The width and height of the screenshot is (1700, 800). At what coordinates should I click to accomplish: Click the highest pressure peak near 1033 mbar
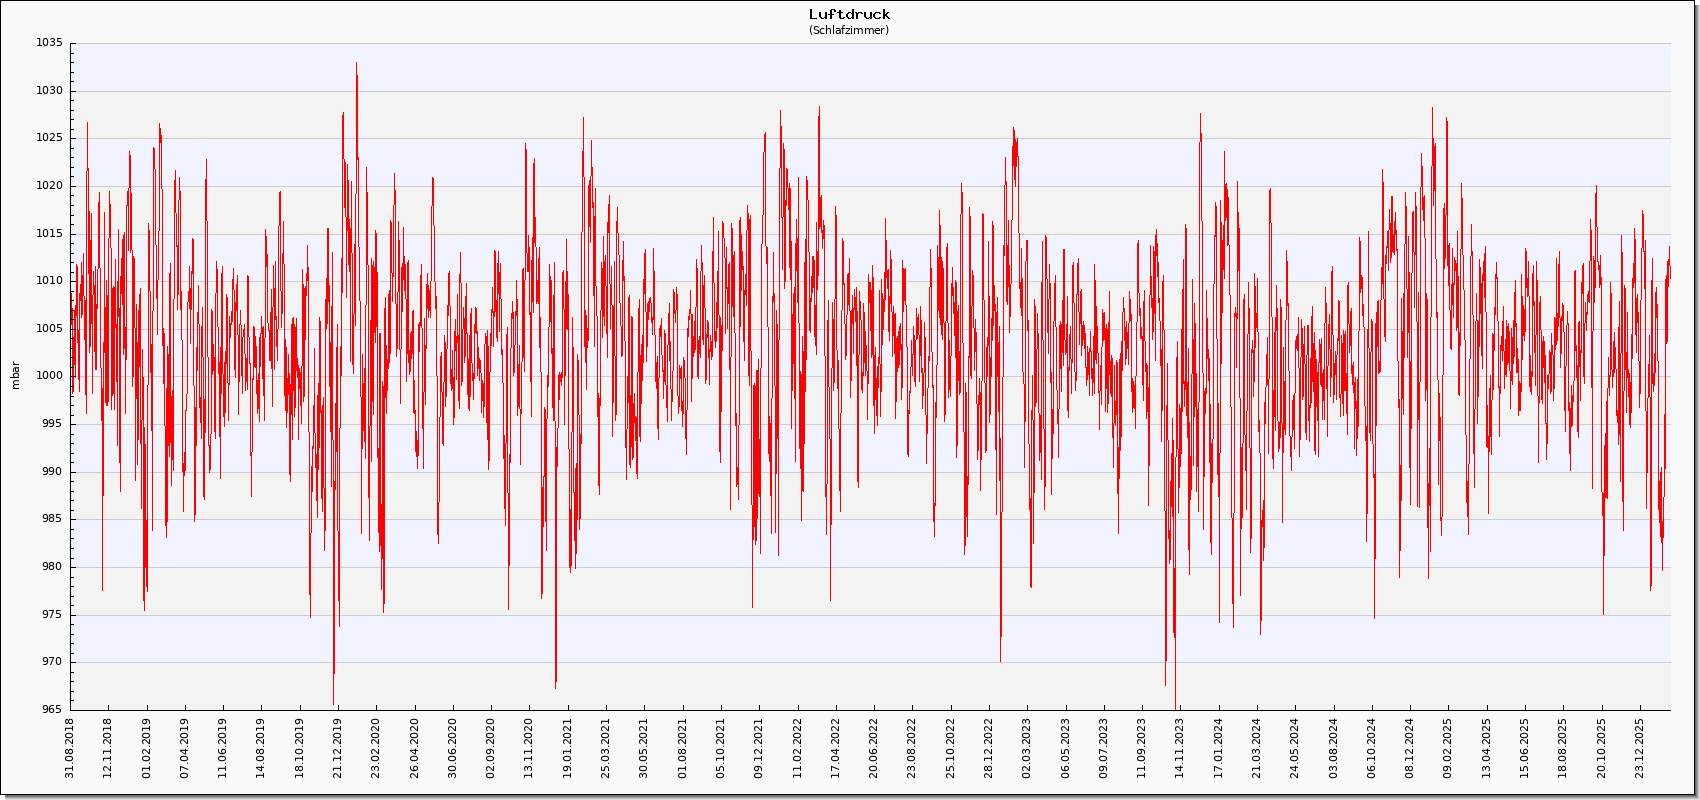356,64
